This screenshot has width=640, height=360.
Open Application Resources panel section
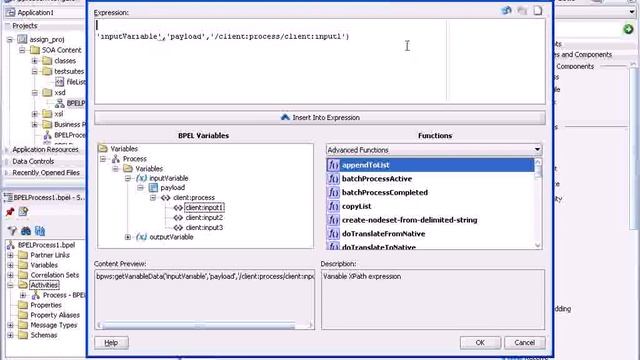click(x=45, y=150)
